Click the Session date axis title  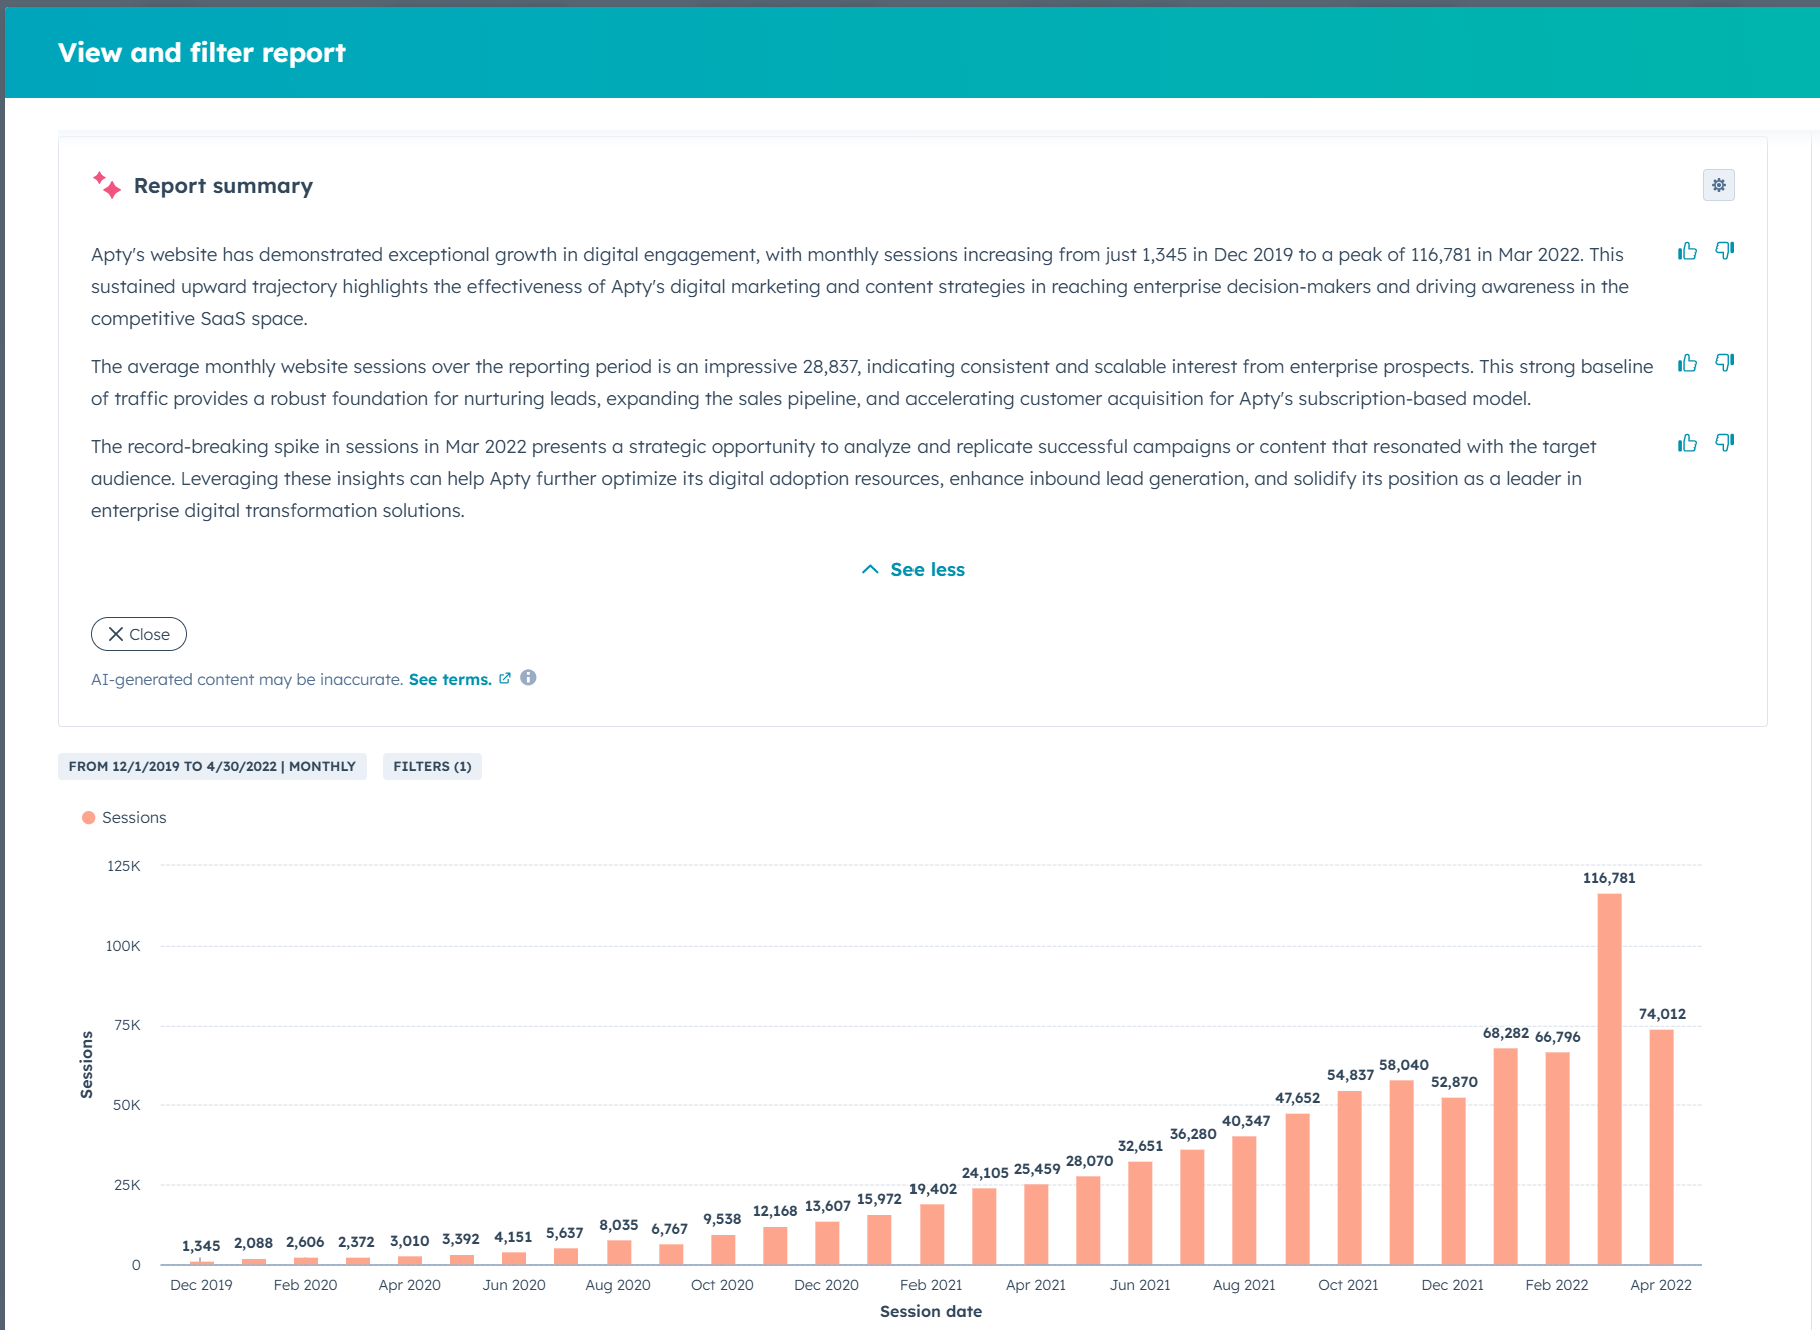931,1311
